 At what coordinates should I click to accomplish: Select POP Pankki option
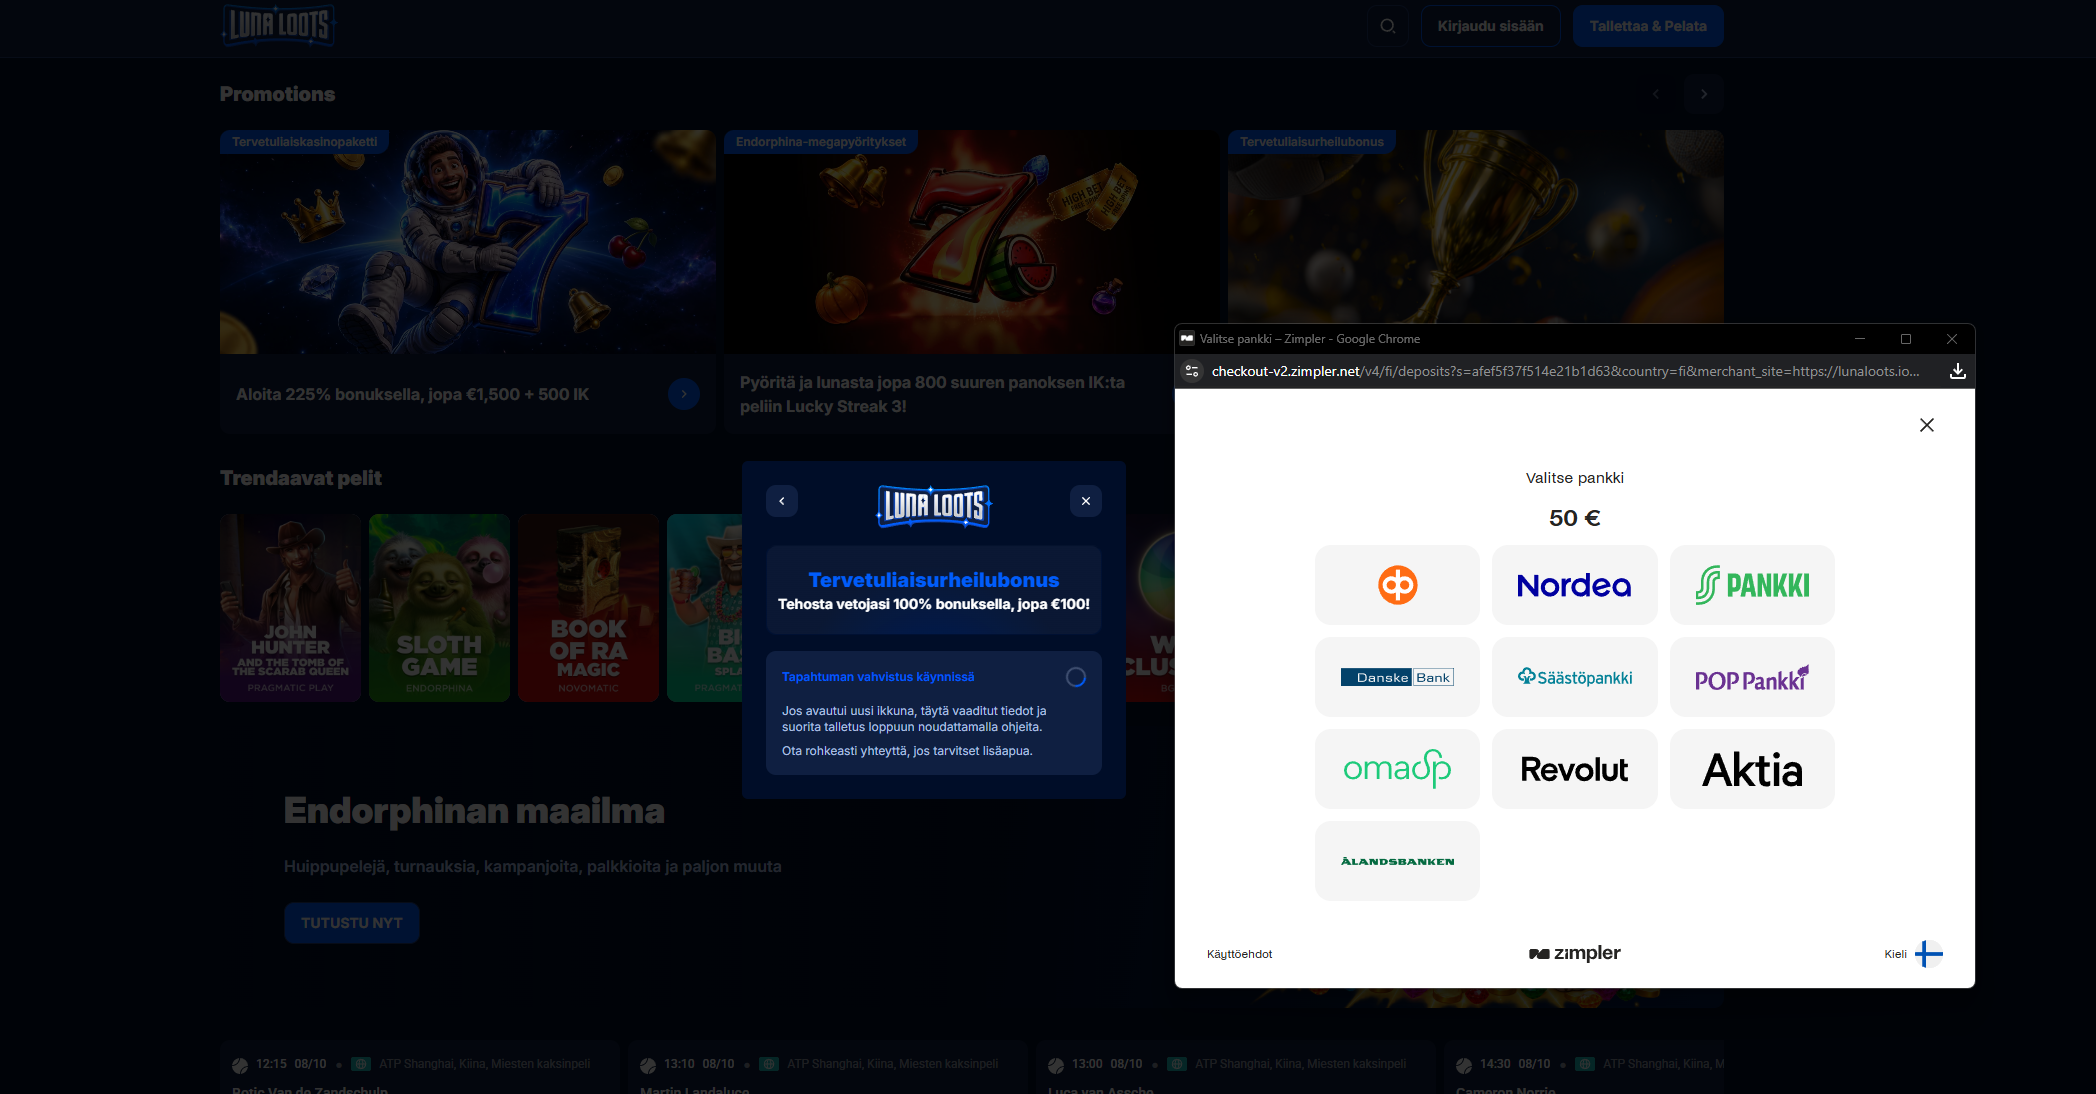pos(1752,677)
